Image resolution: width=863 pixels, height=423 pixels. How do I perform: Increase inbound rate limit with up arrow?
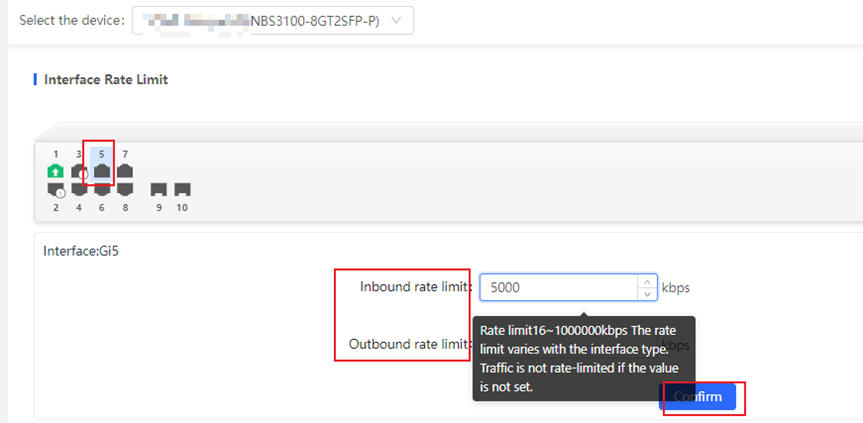point(647,281)
